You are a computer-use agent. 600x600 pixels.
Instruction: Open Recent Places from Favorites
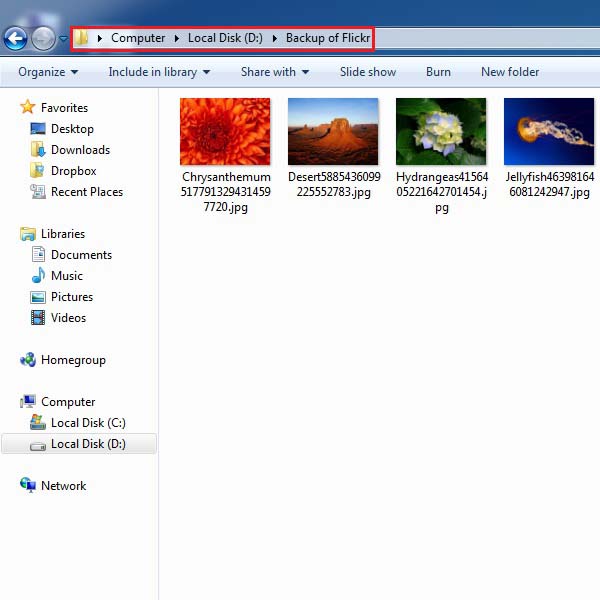(87, 192)
